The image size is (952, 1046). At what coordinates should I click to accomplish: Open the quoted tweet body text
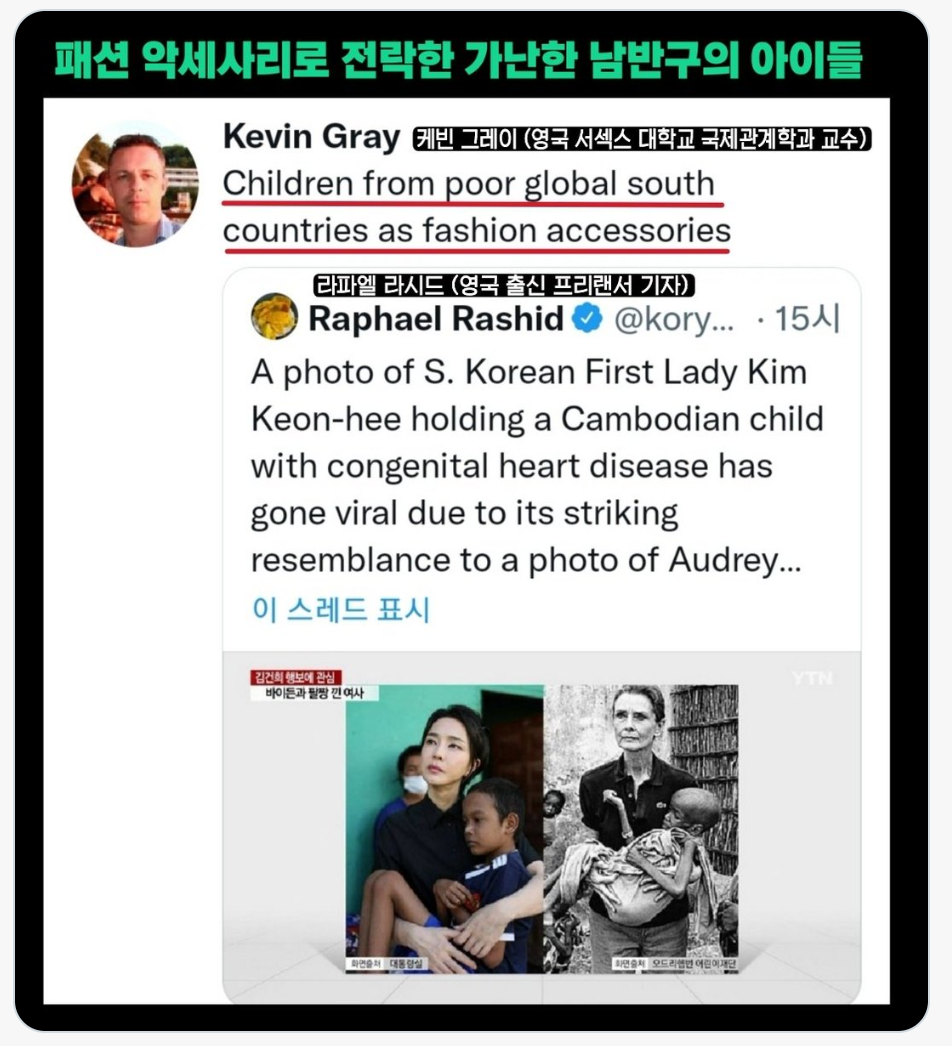[537, 466]
